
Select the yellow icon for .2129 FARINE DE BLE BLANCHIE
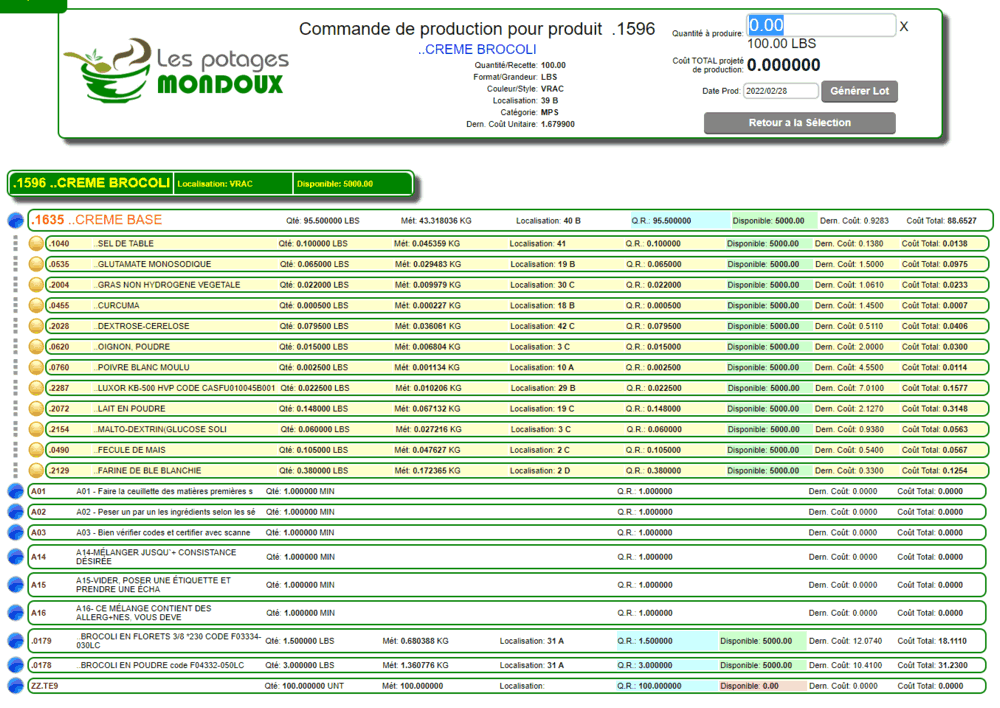coord(36,471)
